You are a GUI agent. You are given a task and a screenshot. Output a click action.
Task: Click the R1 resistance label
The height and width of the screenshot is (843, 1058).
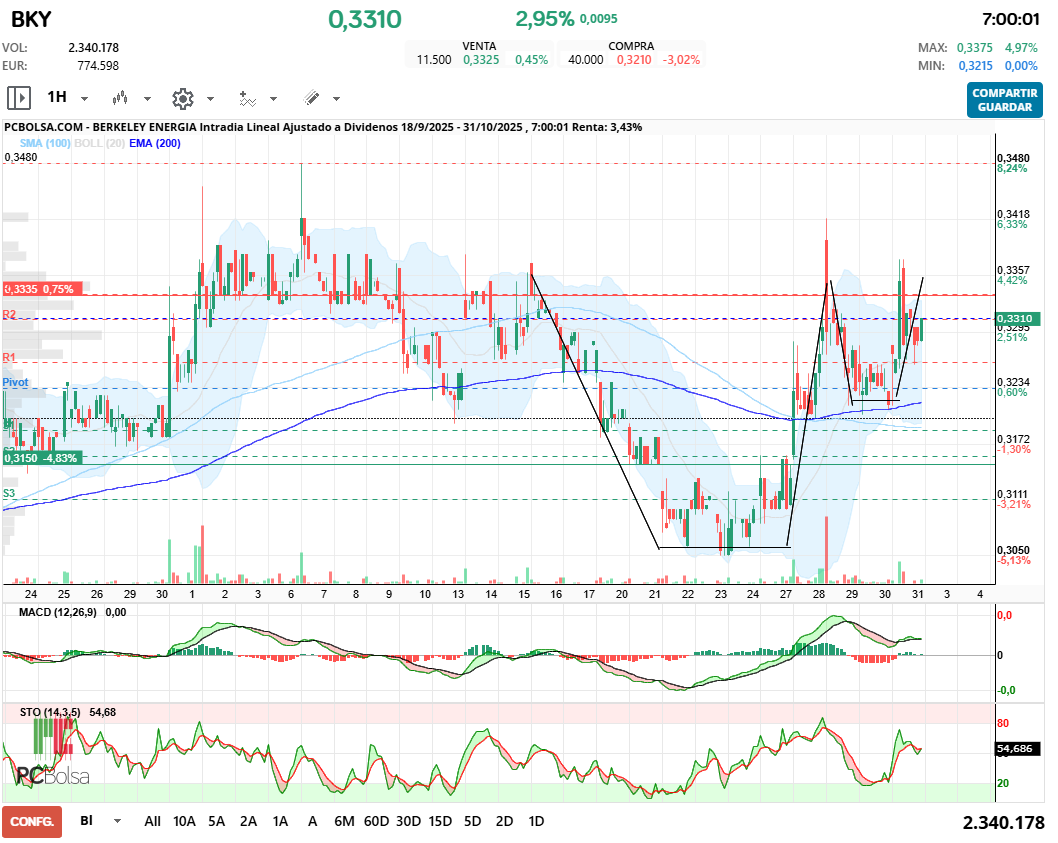[x=9, y=357]
